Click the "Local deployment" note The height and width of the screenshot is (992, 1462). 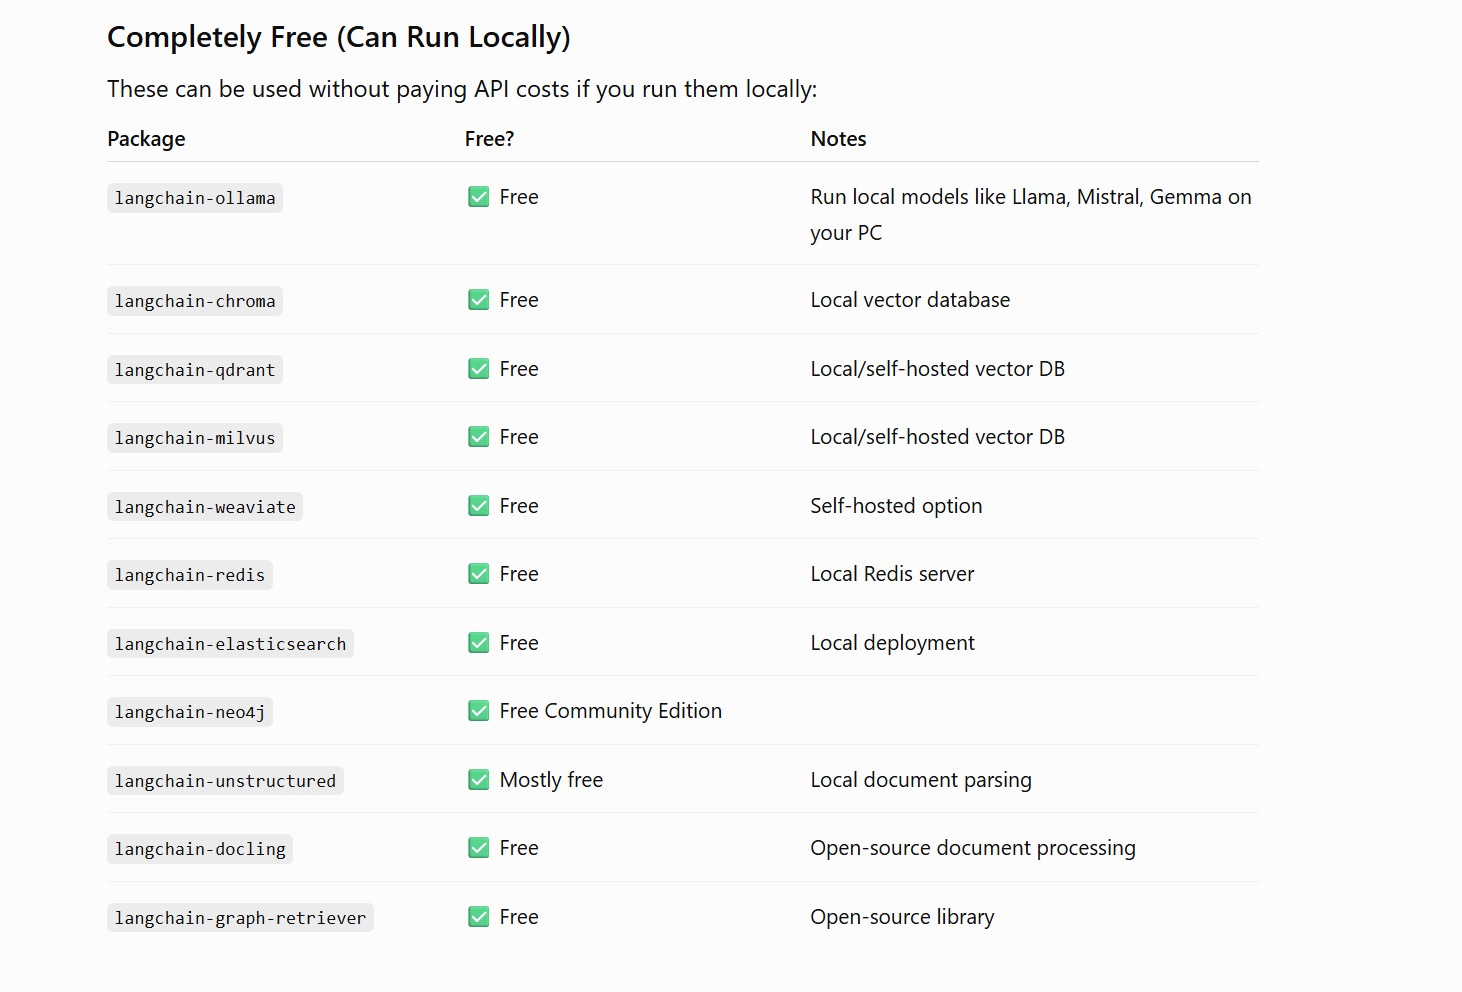(892, 643)
